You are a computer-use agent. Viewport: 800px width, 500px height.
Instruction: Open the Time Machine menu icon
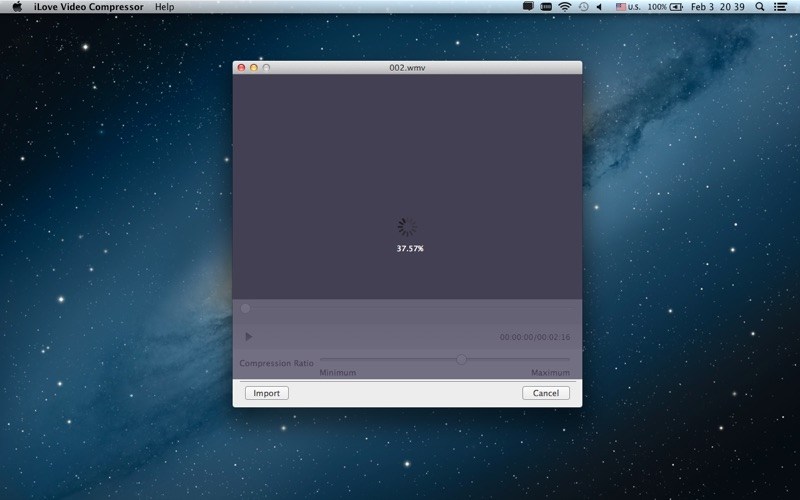pyautogui.click(x=583, y=7)
